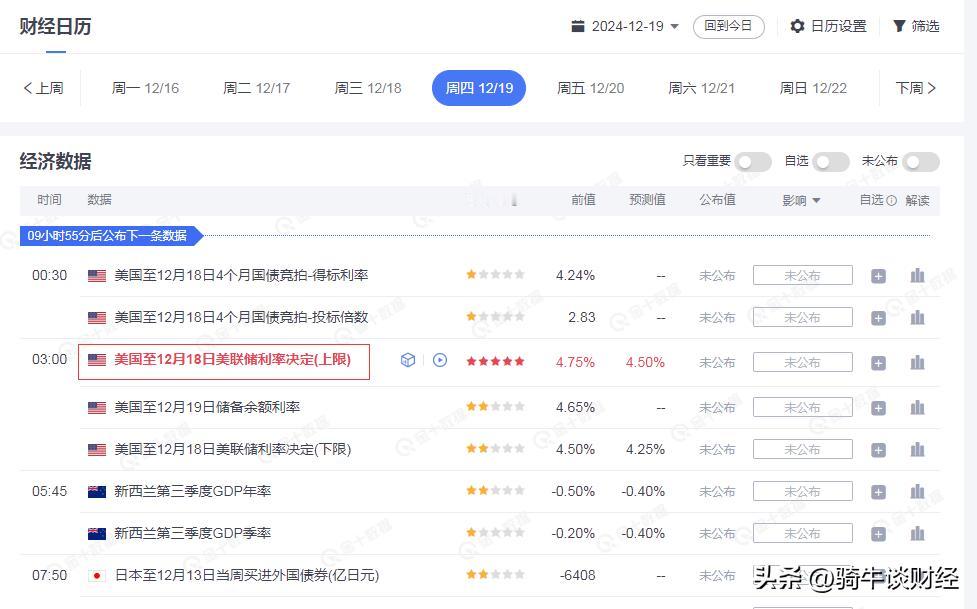Viewport: 977px width, 609px height.
Task: Open 日本至12月13日当周买进外国债券 entry
Action: [247, 575]
